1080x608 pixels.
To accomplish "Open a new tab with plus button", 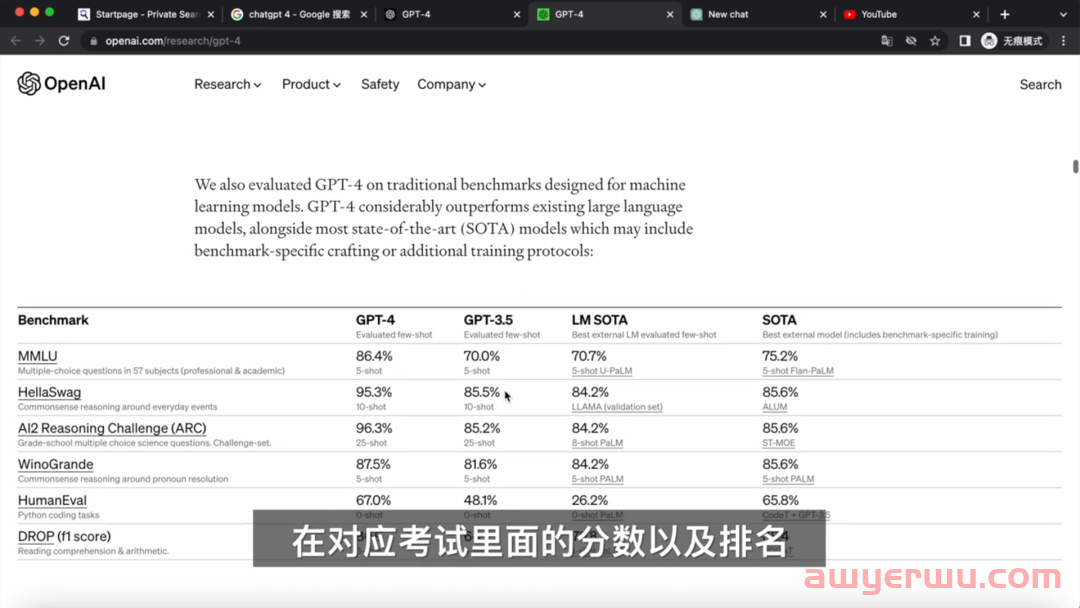I will [1004, 14].
